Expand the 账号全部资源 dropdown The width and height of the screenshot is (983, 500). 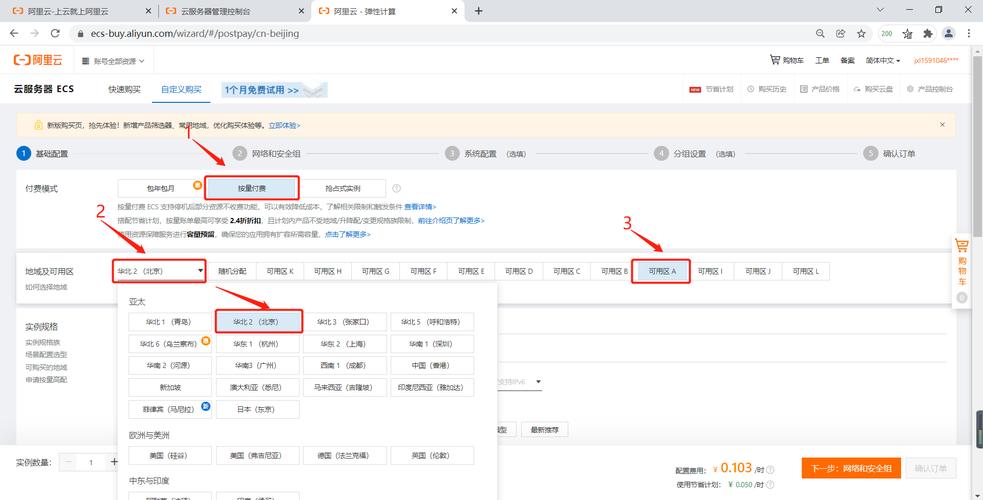(x=113, y=61)
